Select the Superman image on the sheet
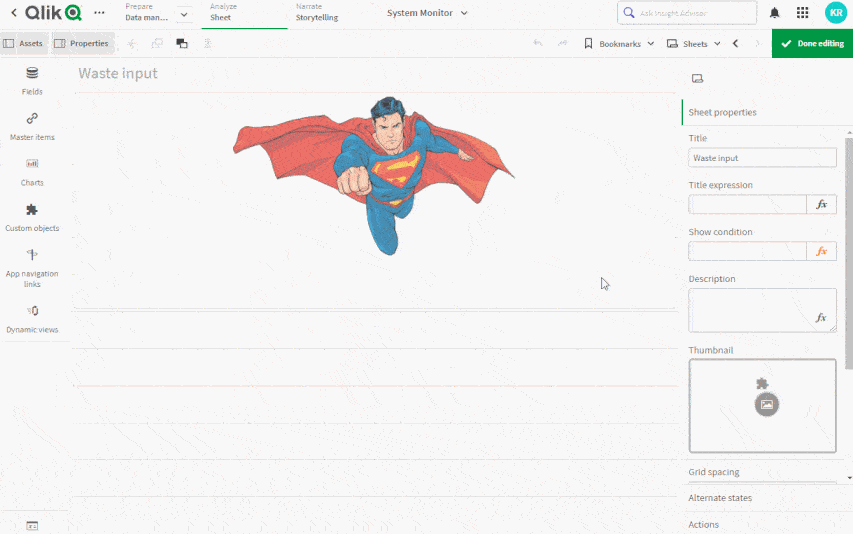The height and width of the screenshot is (534, 853). point(374,175)
